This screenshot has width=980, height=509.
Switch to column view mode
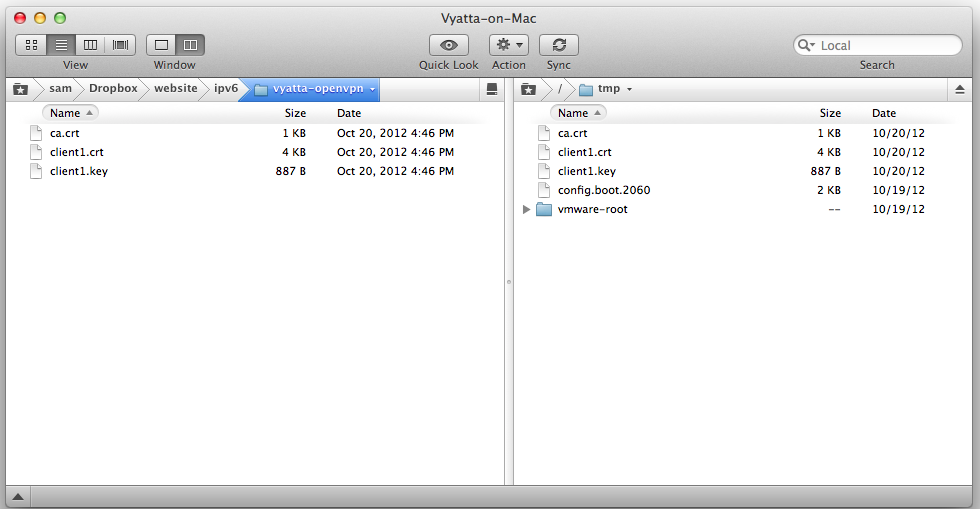[91, 45]
